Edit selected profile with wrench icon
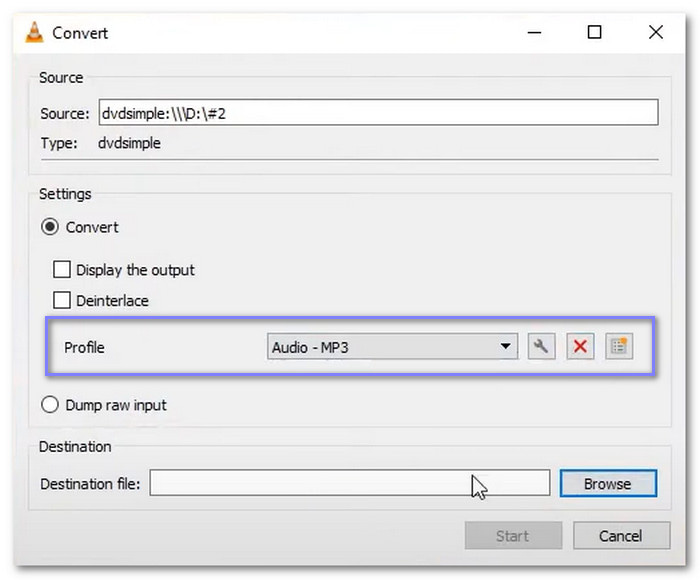The height and width of the screenshot is (580, 700). tap(541, 346)
